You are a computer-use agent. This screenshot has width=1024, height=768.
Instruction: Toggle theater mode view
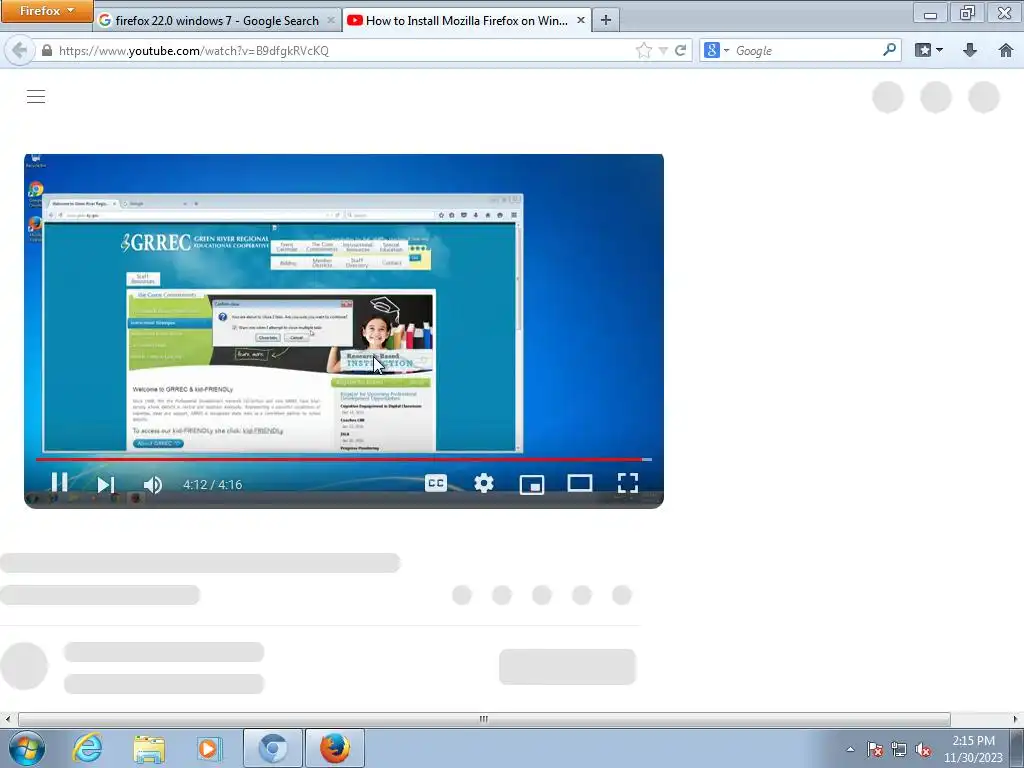tap(580, 483)
